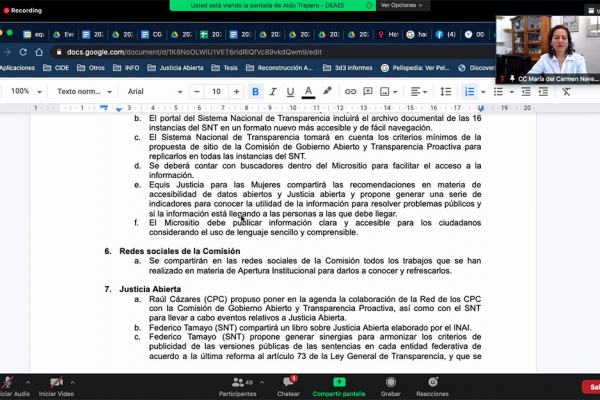Open the text alignment dropdown
The image size is (600, 400).
(419, 91)
